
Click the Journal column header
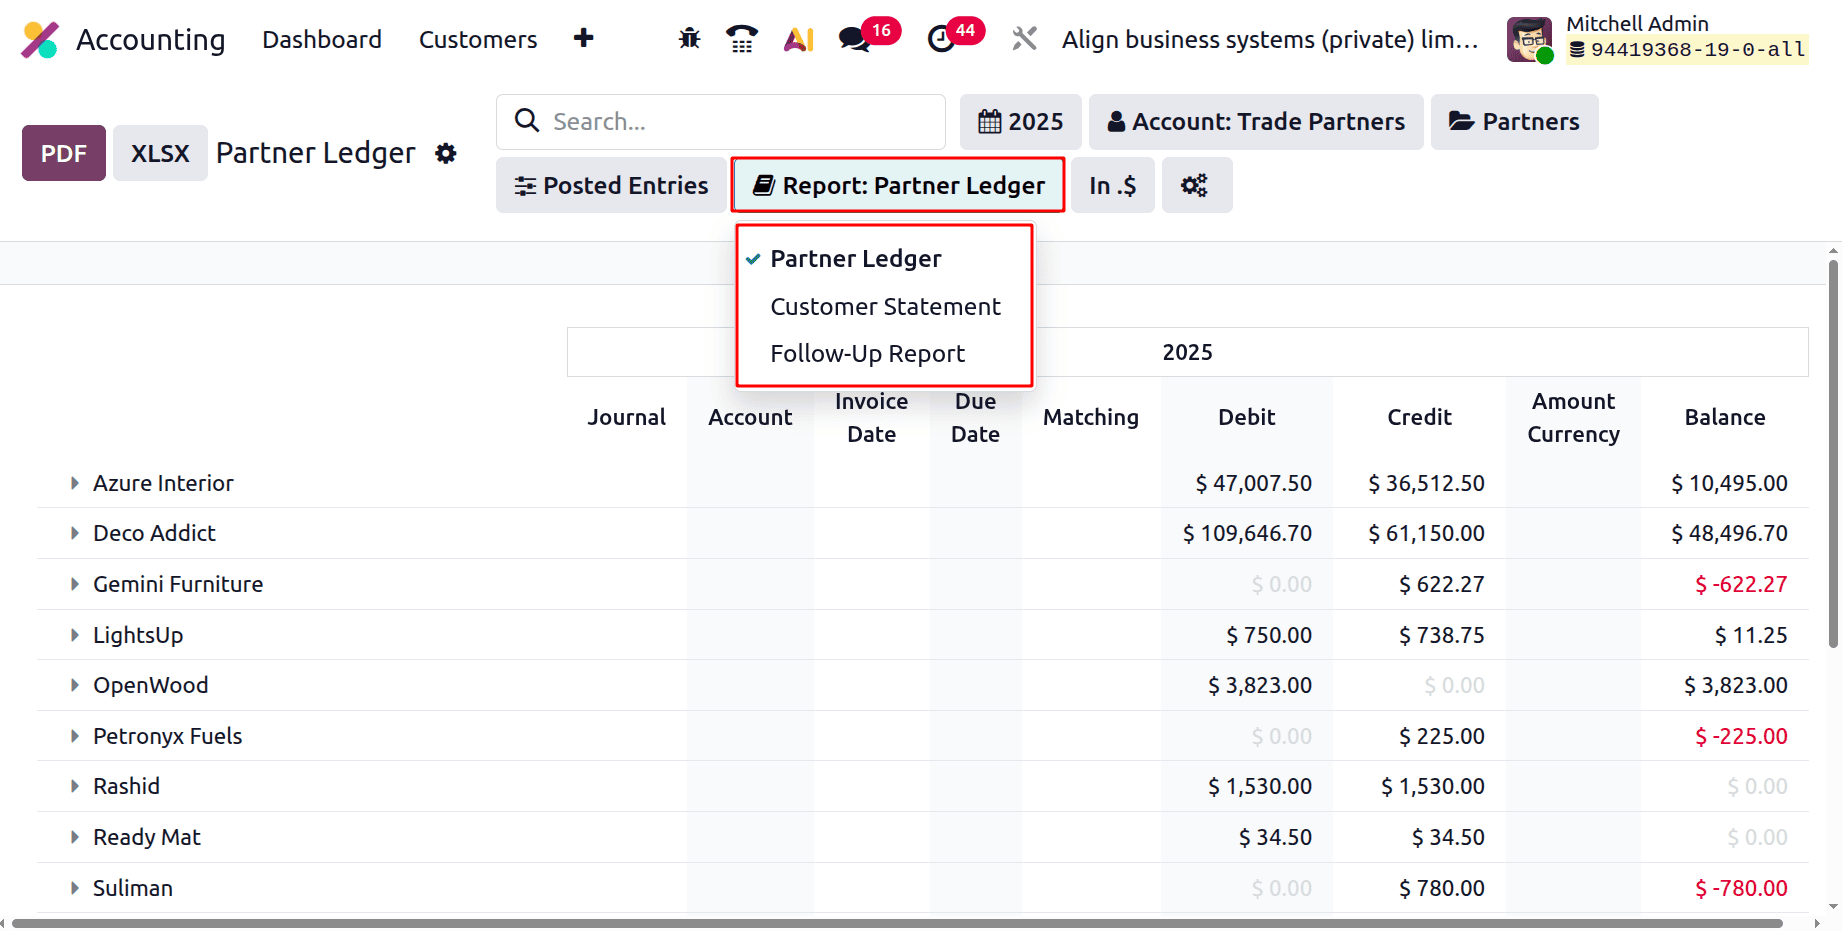(626, 417)
